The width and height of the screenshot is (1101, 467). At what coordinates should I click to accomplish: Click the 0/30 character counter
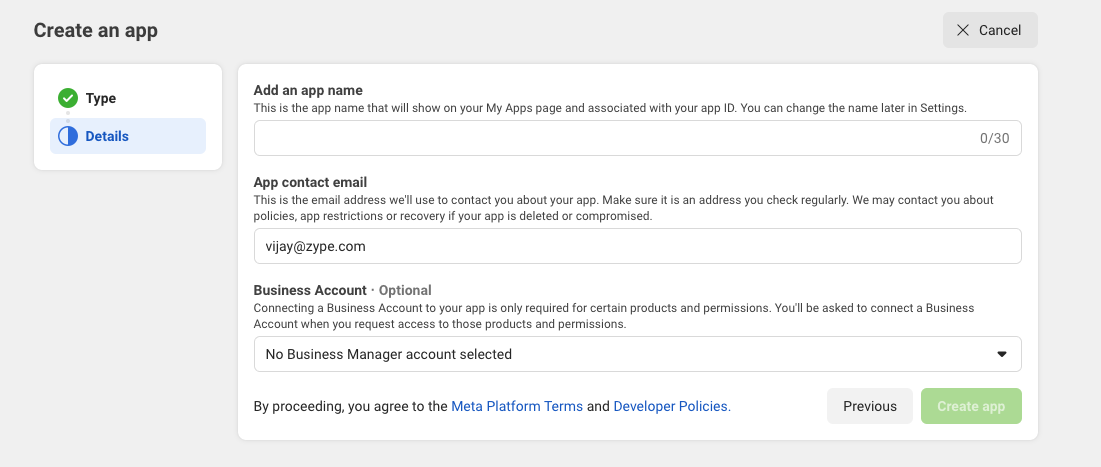pyautogui.click(x=994, y=138)
